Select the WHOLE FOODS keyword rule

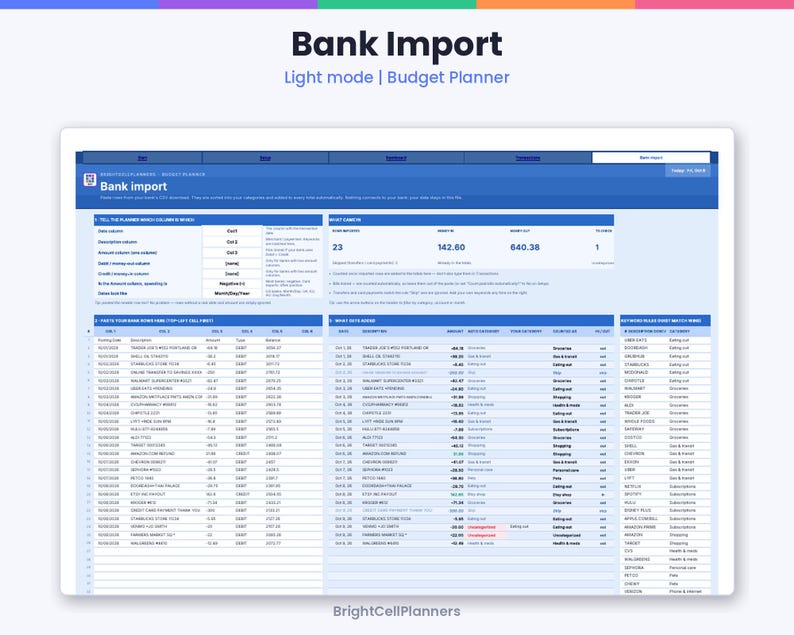coord(639,421)
